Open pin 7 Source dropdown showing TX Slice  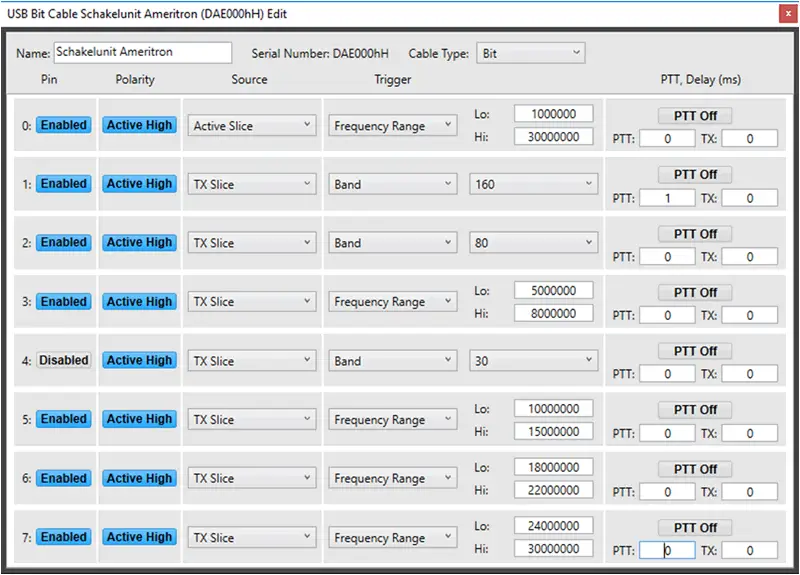pyautogui.click(x=252, y=537)
